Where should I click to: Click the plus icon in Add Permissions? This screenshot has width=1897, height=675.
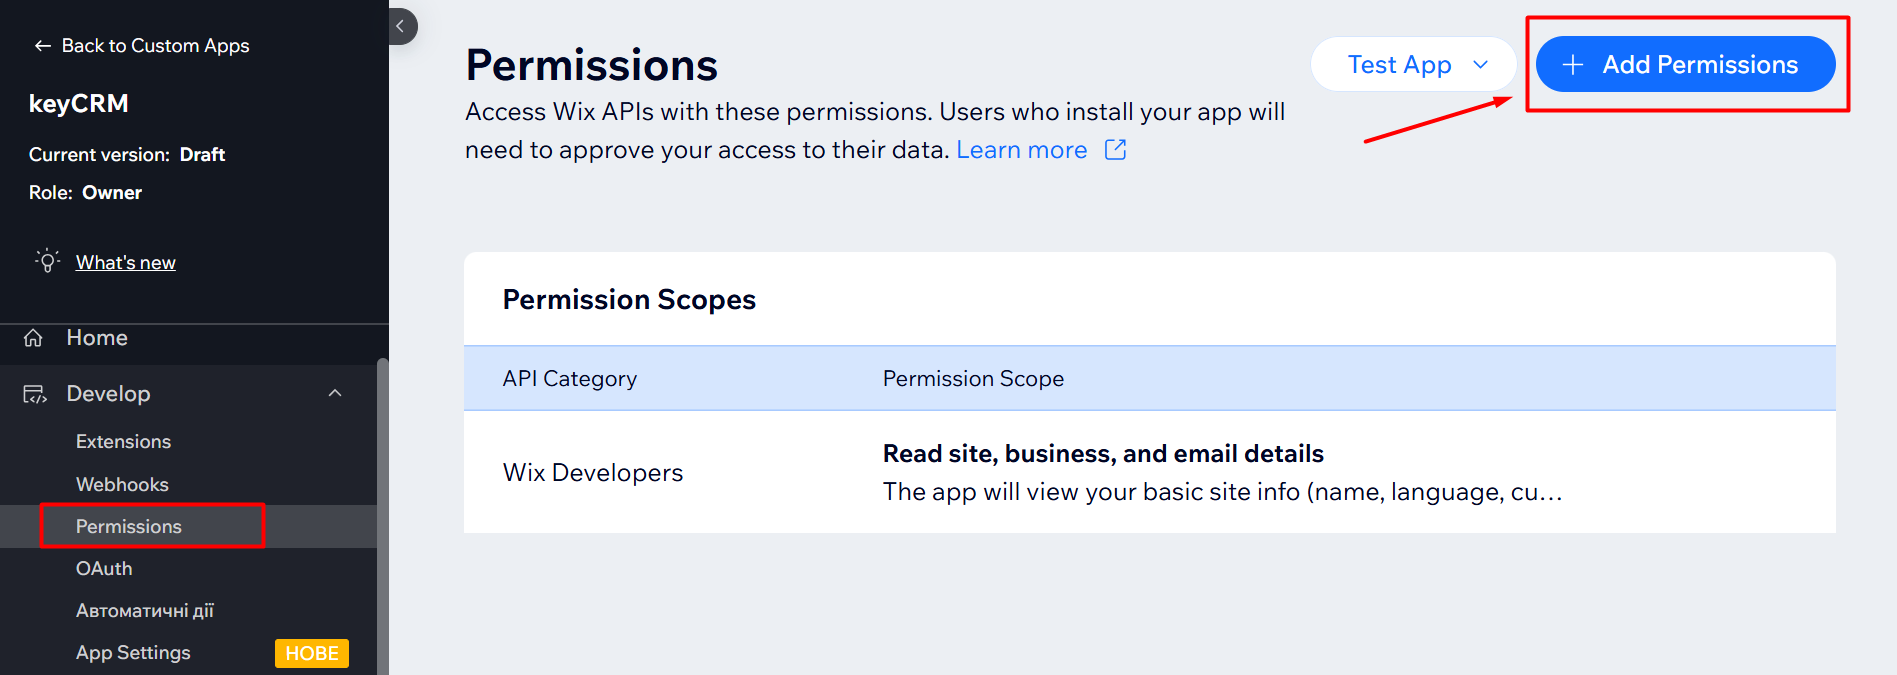coord(1573,65)
